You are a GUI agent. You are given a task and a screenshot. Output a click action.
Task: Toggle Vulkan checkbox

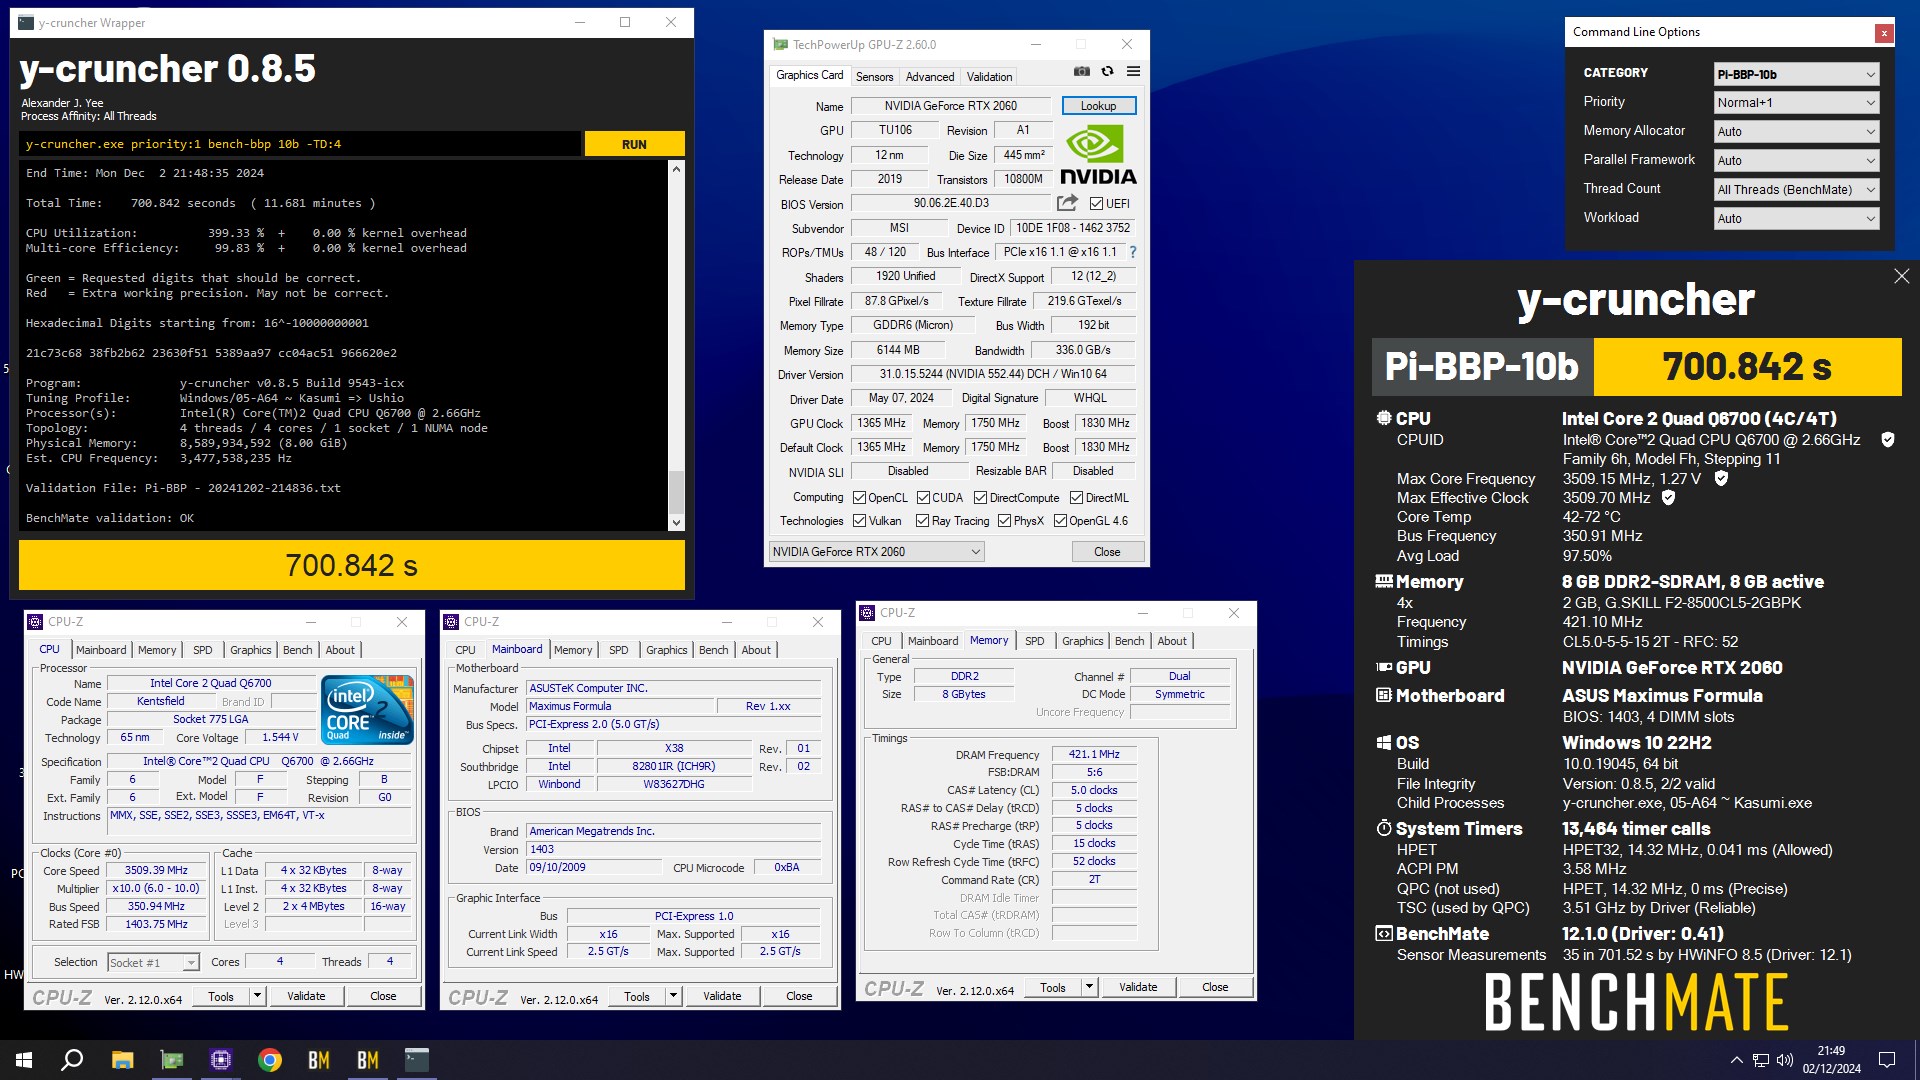click(x=859, y=521)
